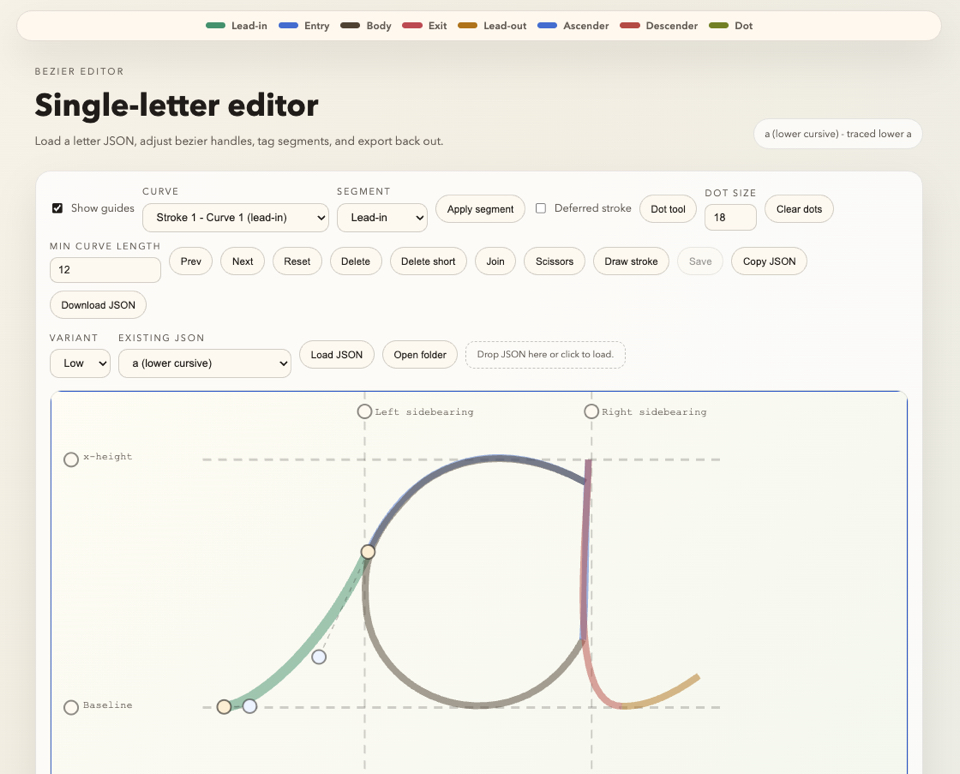Image resolution: width=960 pixels, height=774 pixels.
Task: Select the Right sidebearing guide handle
Action: (x=591, y=411)
